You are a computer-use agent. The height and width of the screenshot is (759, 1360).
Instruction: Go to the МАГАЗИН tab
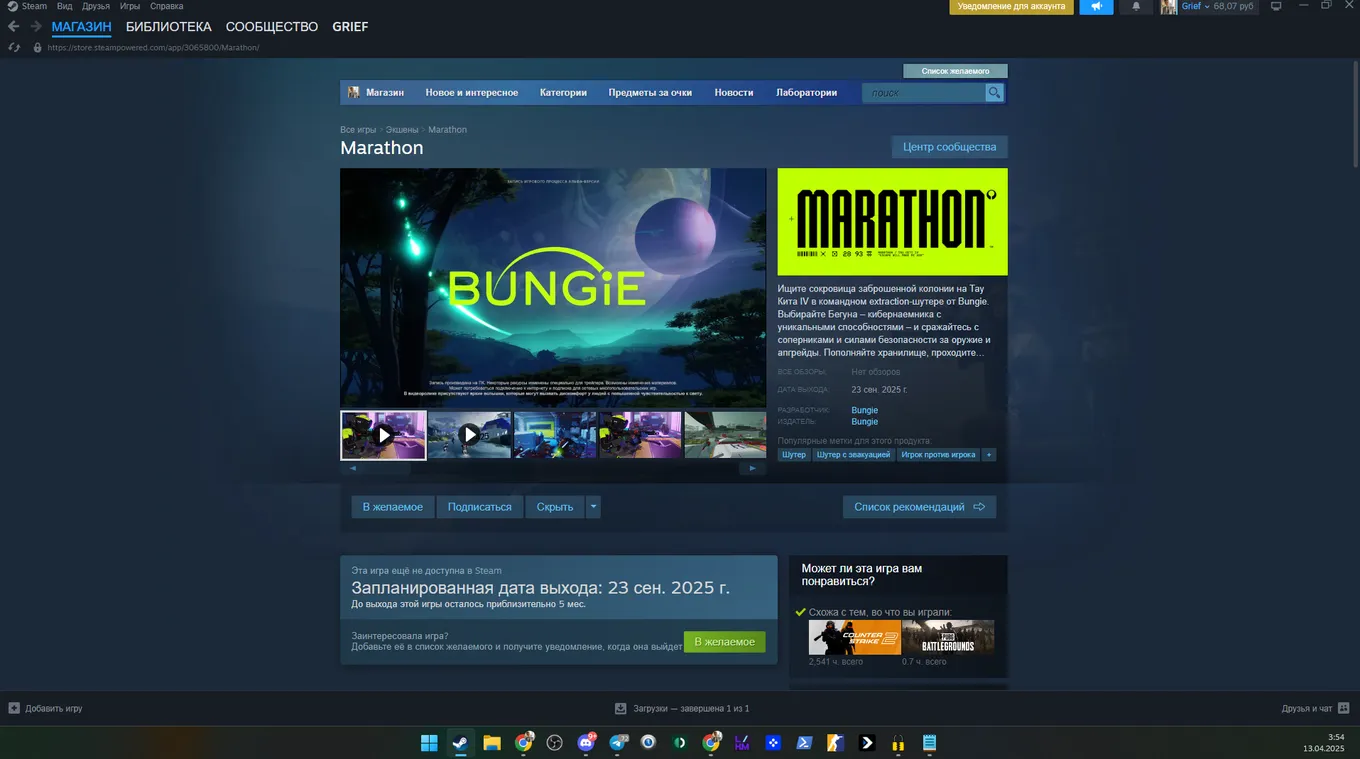click(x=82, y=27)
